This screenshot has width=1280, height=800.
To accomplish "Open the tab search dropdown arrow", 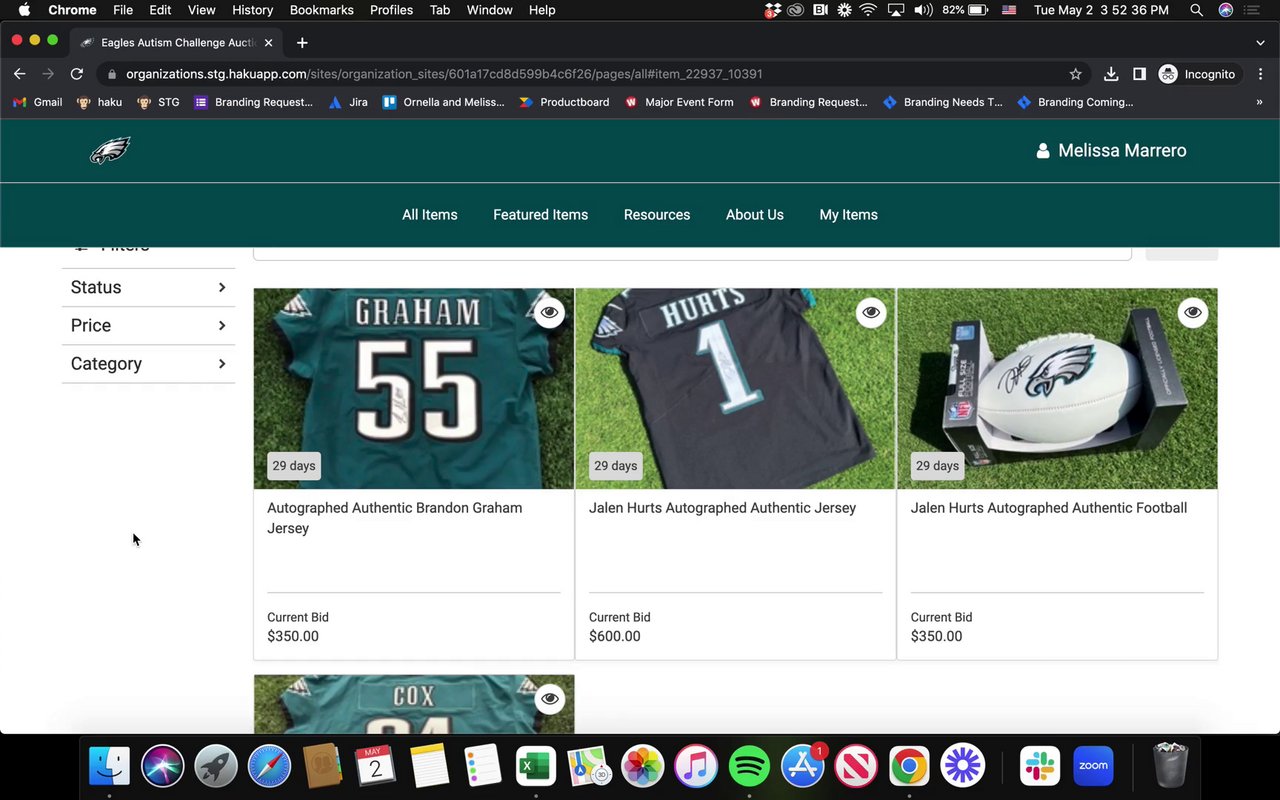I will (1260, 43).
